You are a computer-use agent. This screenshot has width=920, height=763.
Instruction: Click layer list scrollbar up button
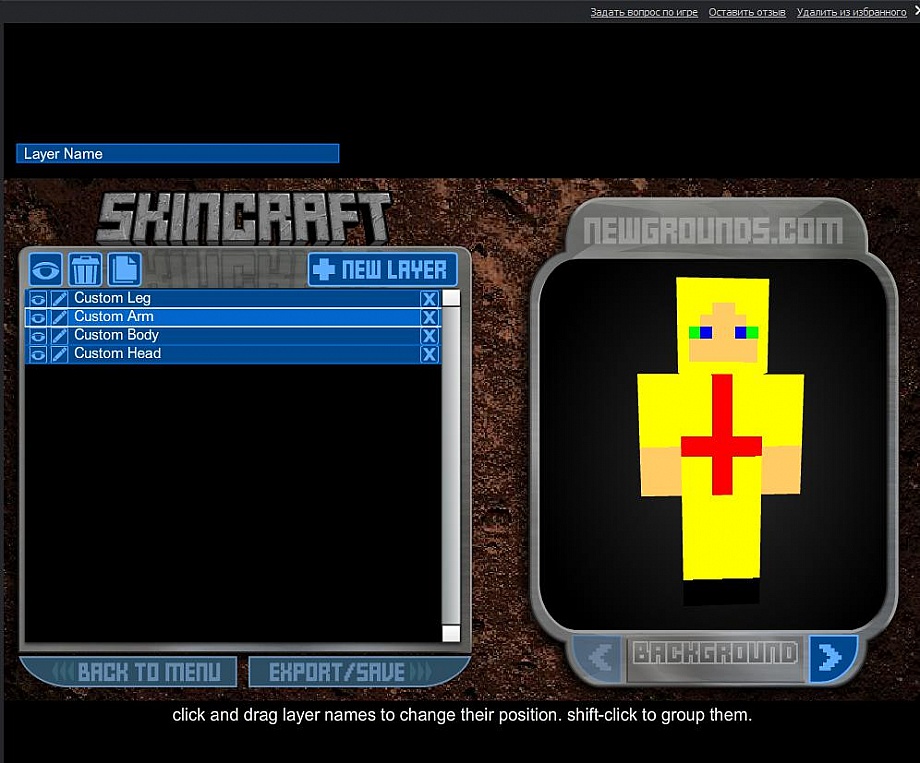[x=451, y=298]
